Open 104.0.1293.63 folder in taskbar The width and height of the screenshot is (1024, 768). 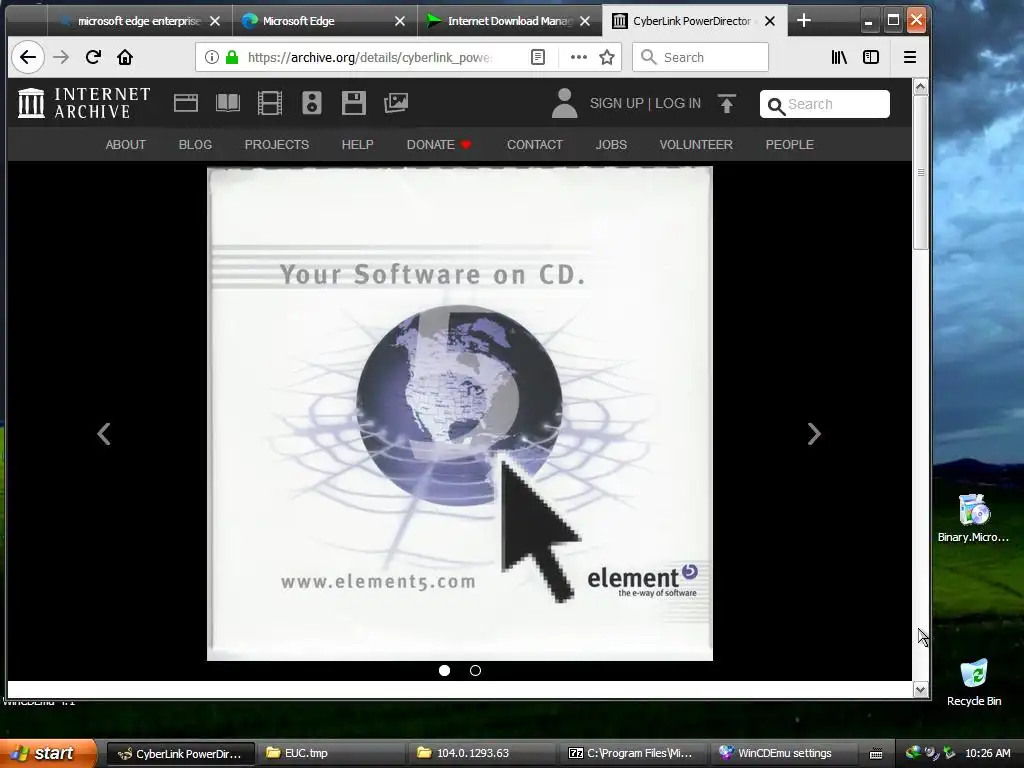coord(483,753)
